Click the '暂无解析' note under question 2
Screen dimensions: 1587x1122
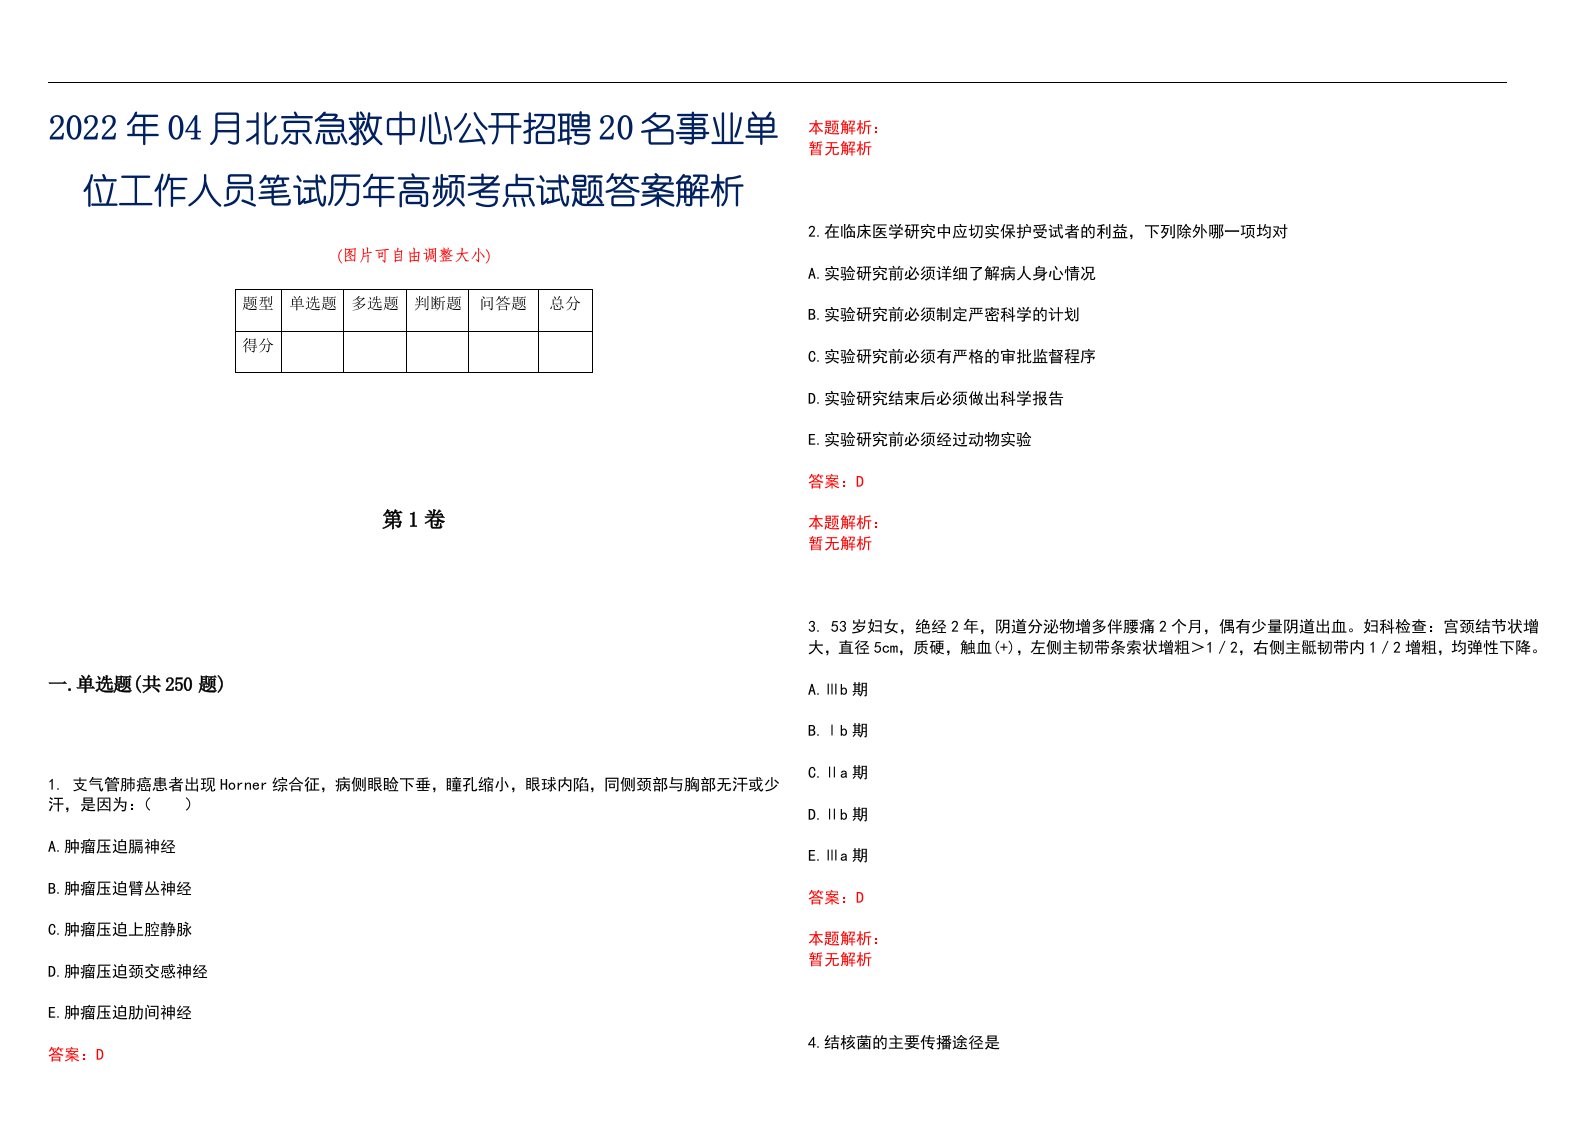[840, 544]
